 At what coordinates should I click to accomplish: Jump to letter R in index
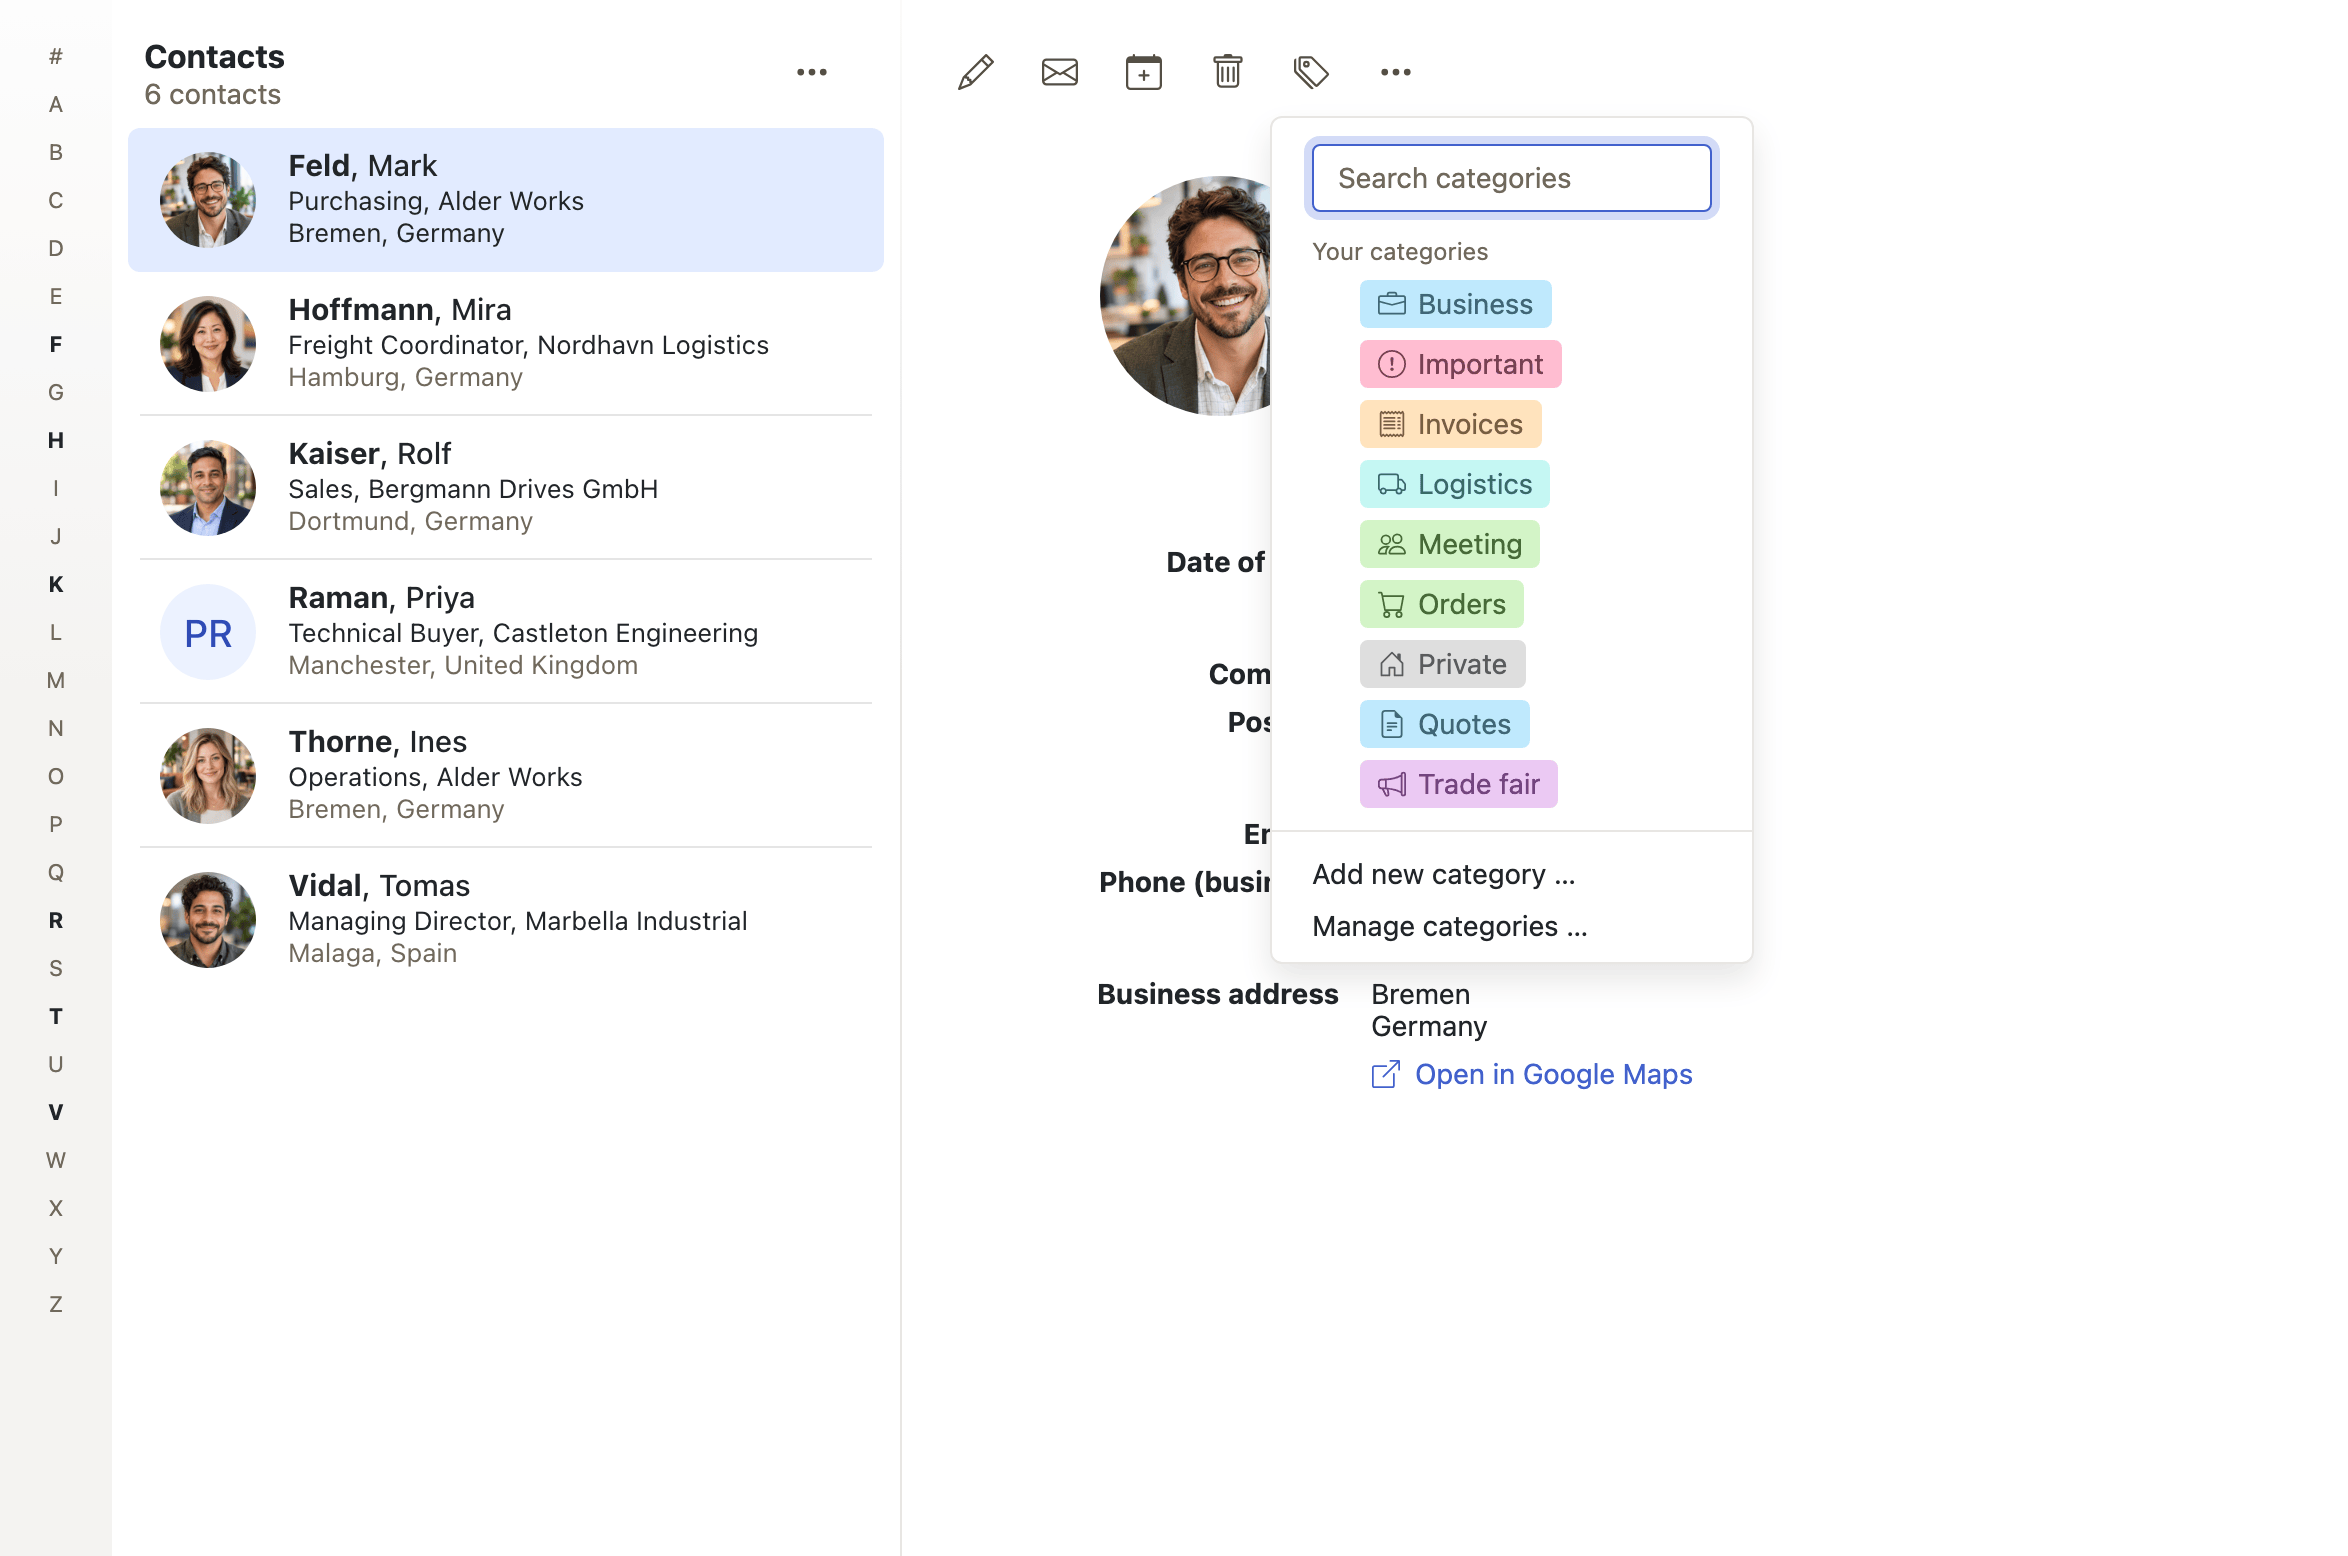click(56, 920)
